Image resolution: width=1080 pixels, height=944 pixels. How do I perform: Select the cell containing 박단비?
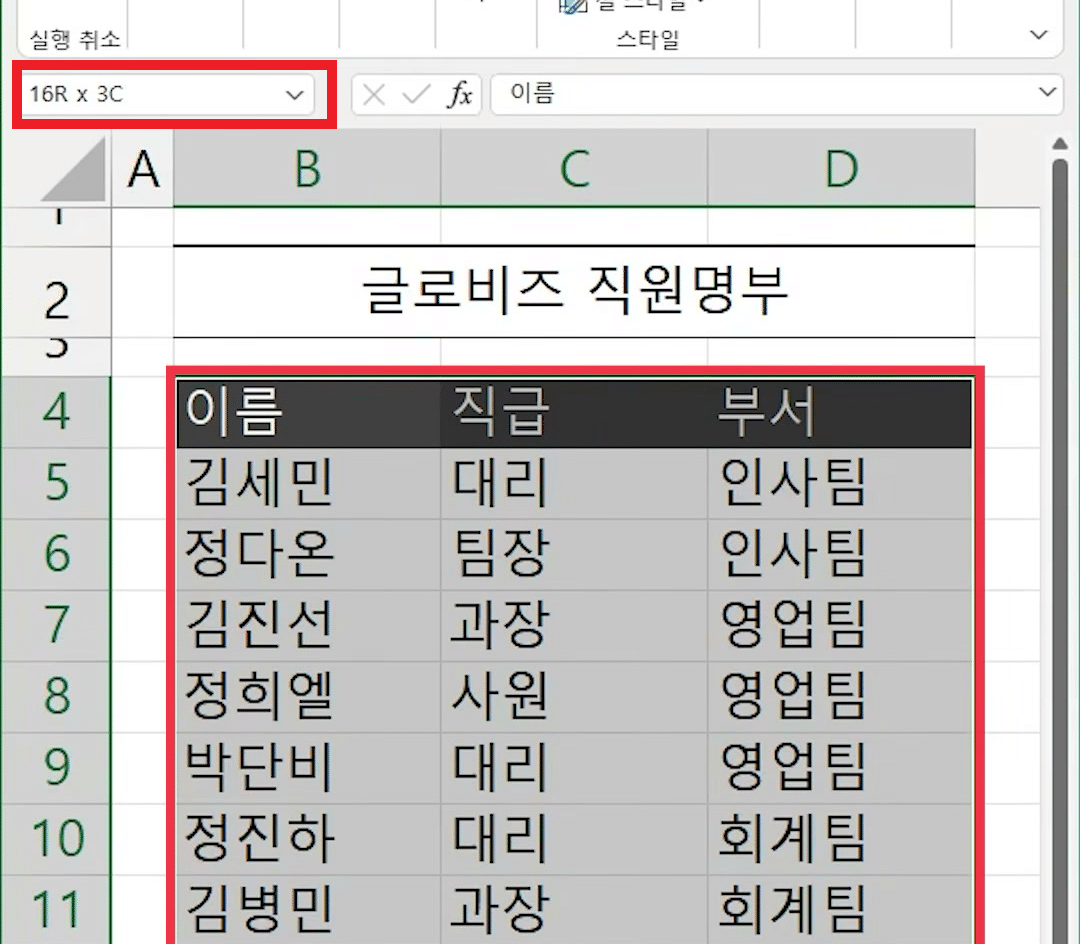pyautogui.click(x=307, y=767)
